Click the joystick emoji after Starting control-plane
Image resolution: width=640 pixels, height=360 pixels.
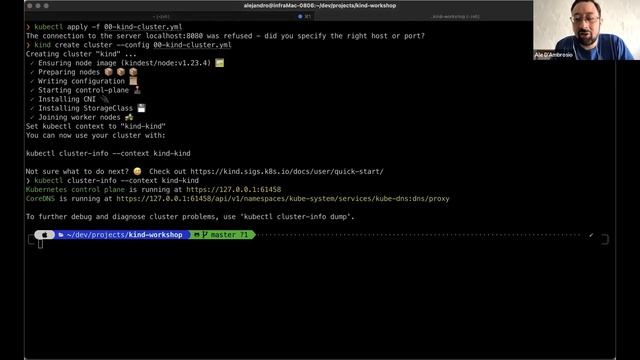(137, 90)
